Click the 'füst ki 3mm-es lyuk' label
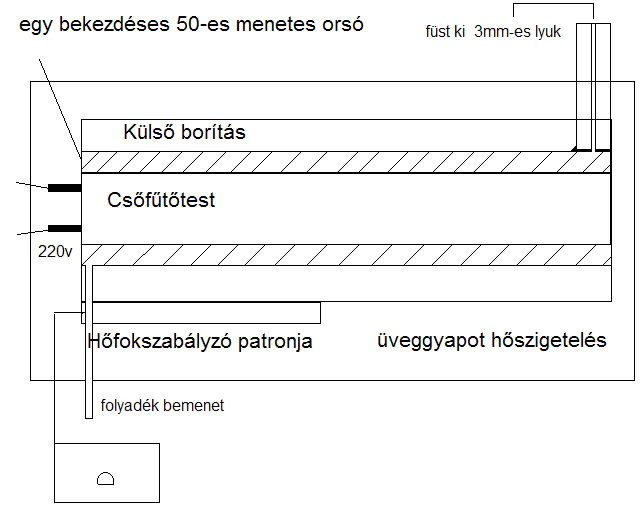Viewport: 640px width, 512px height. click(x=493, y=33)
